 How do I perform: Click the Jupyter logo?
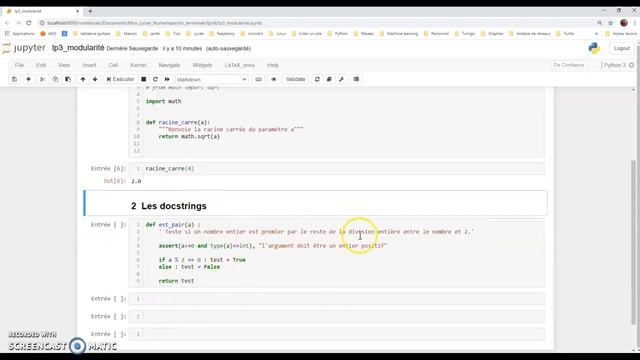click(24, 48)
